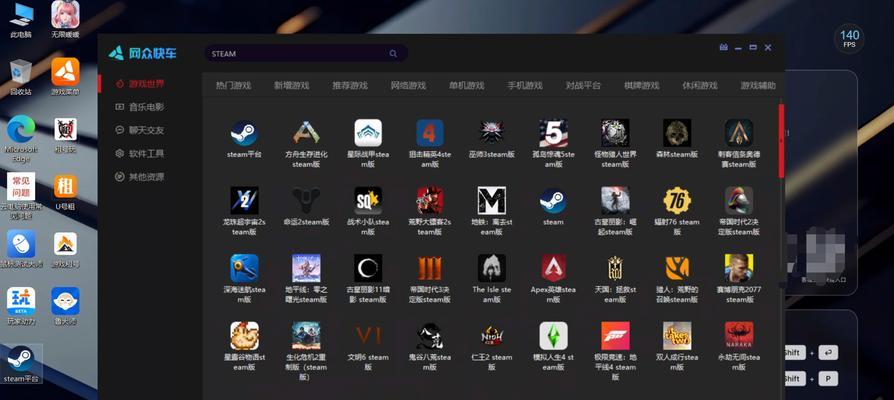Open 赛博朋克2077 steam版 icon
The image size is (894, 400).
pos(739,268)
